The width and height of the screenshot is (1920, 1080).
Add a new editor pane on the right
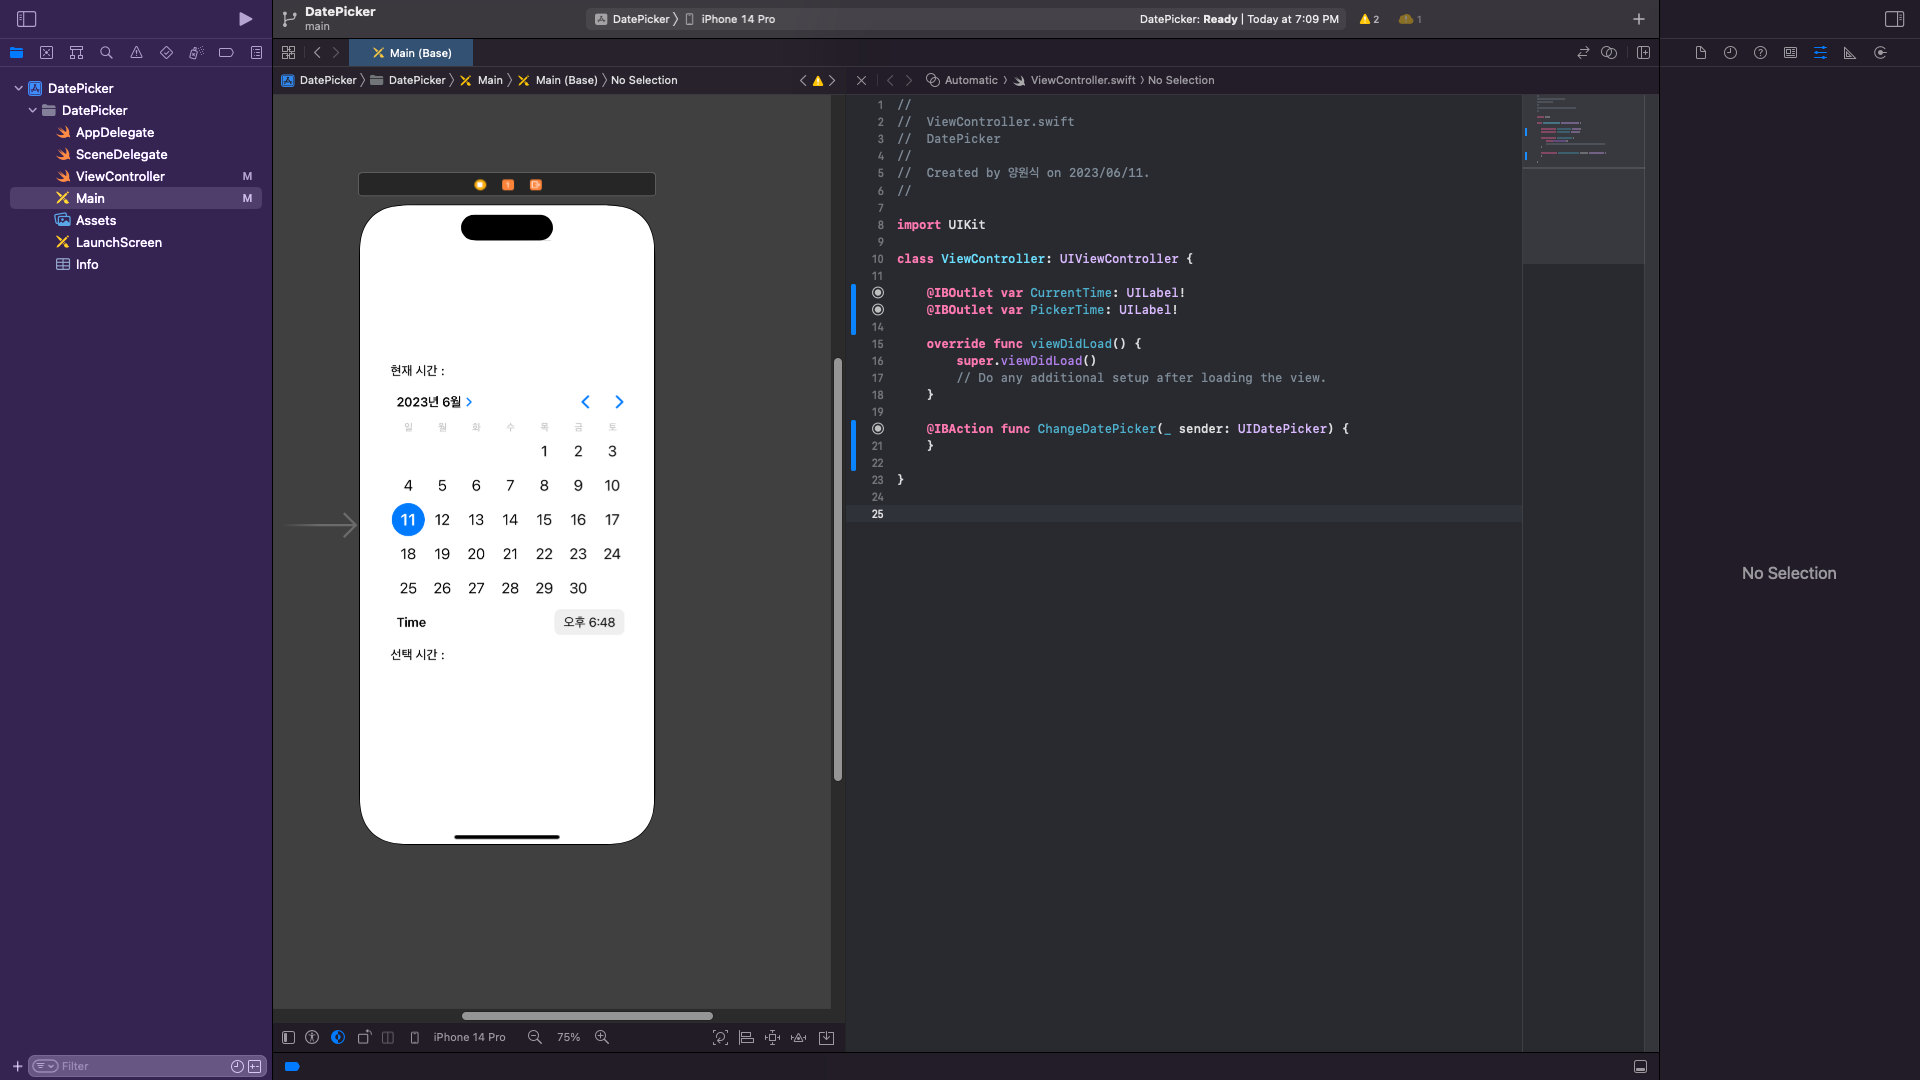[x=1643, y=53]
